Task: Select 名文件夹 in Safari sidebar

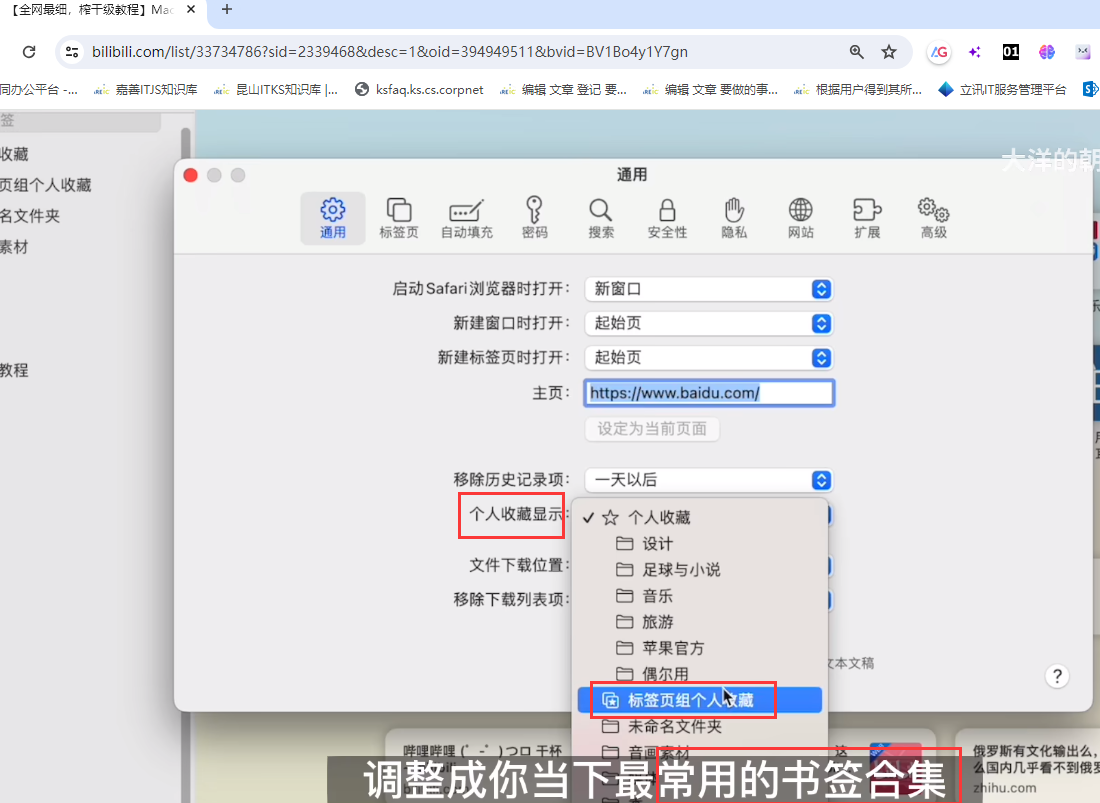Action: pyautogui.click(x=30, y=216)
